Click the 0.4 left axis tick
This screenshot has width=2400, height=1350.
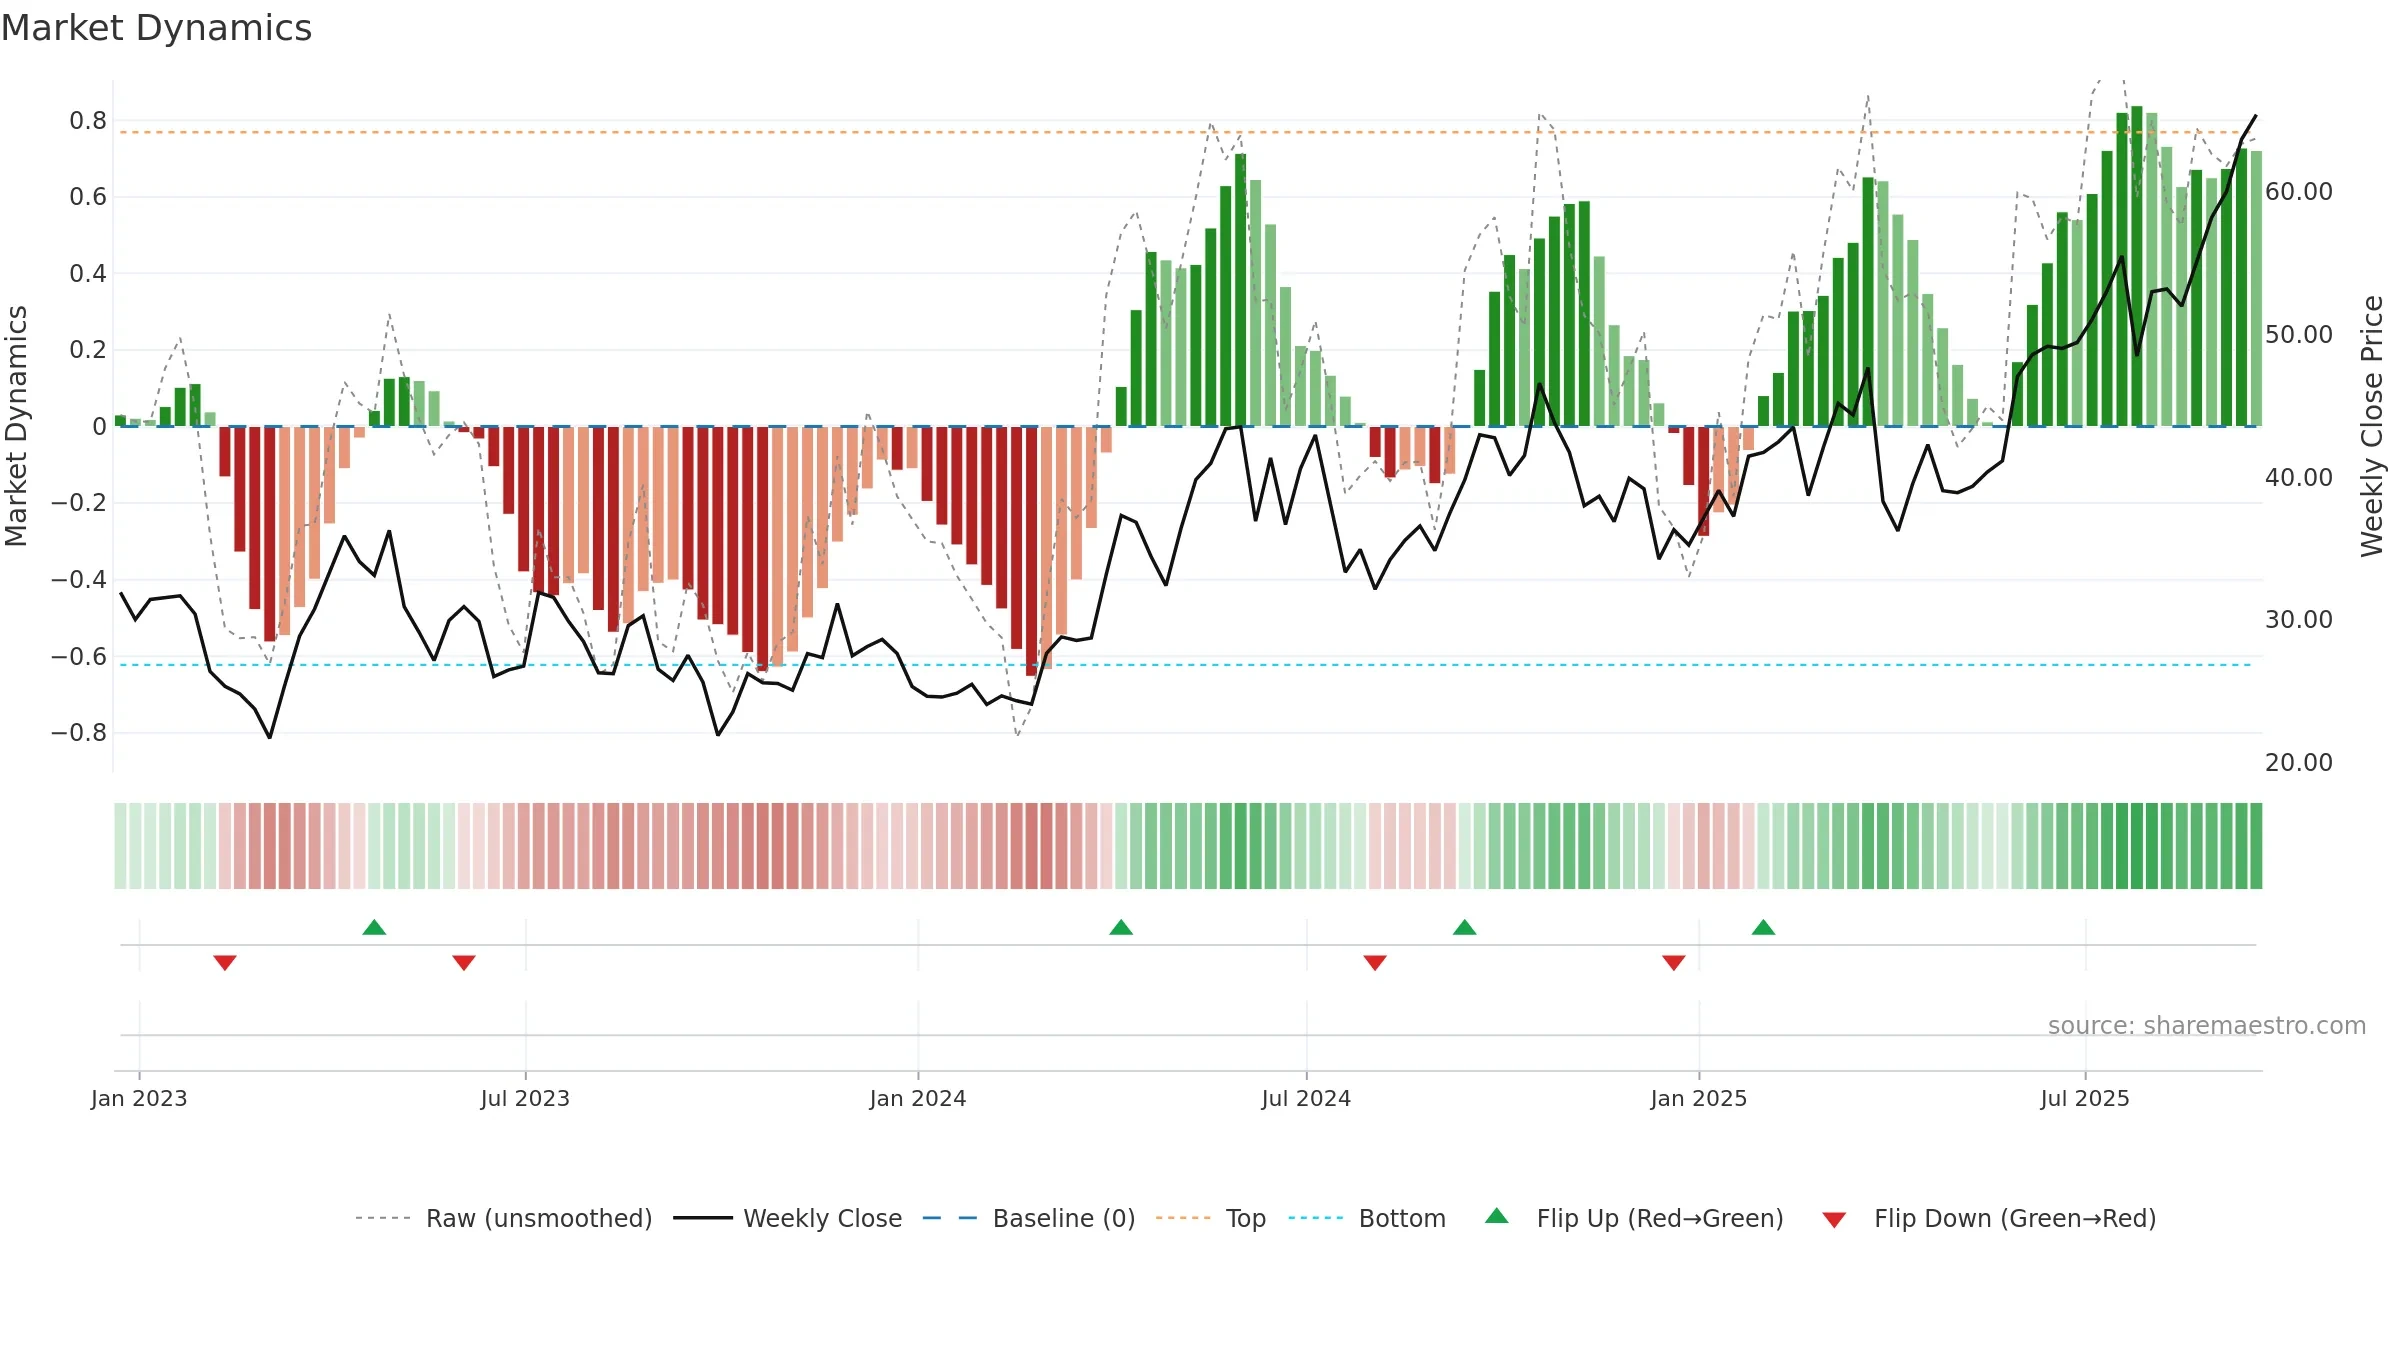point(88,274)
